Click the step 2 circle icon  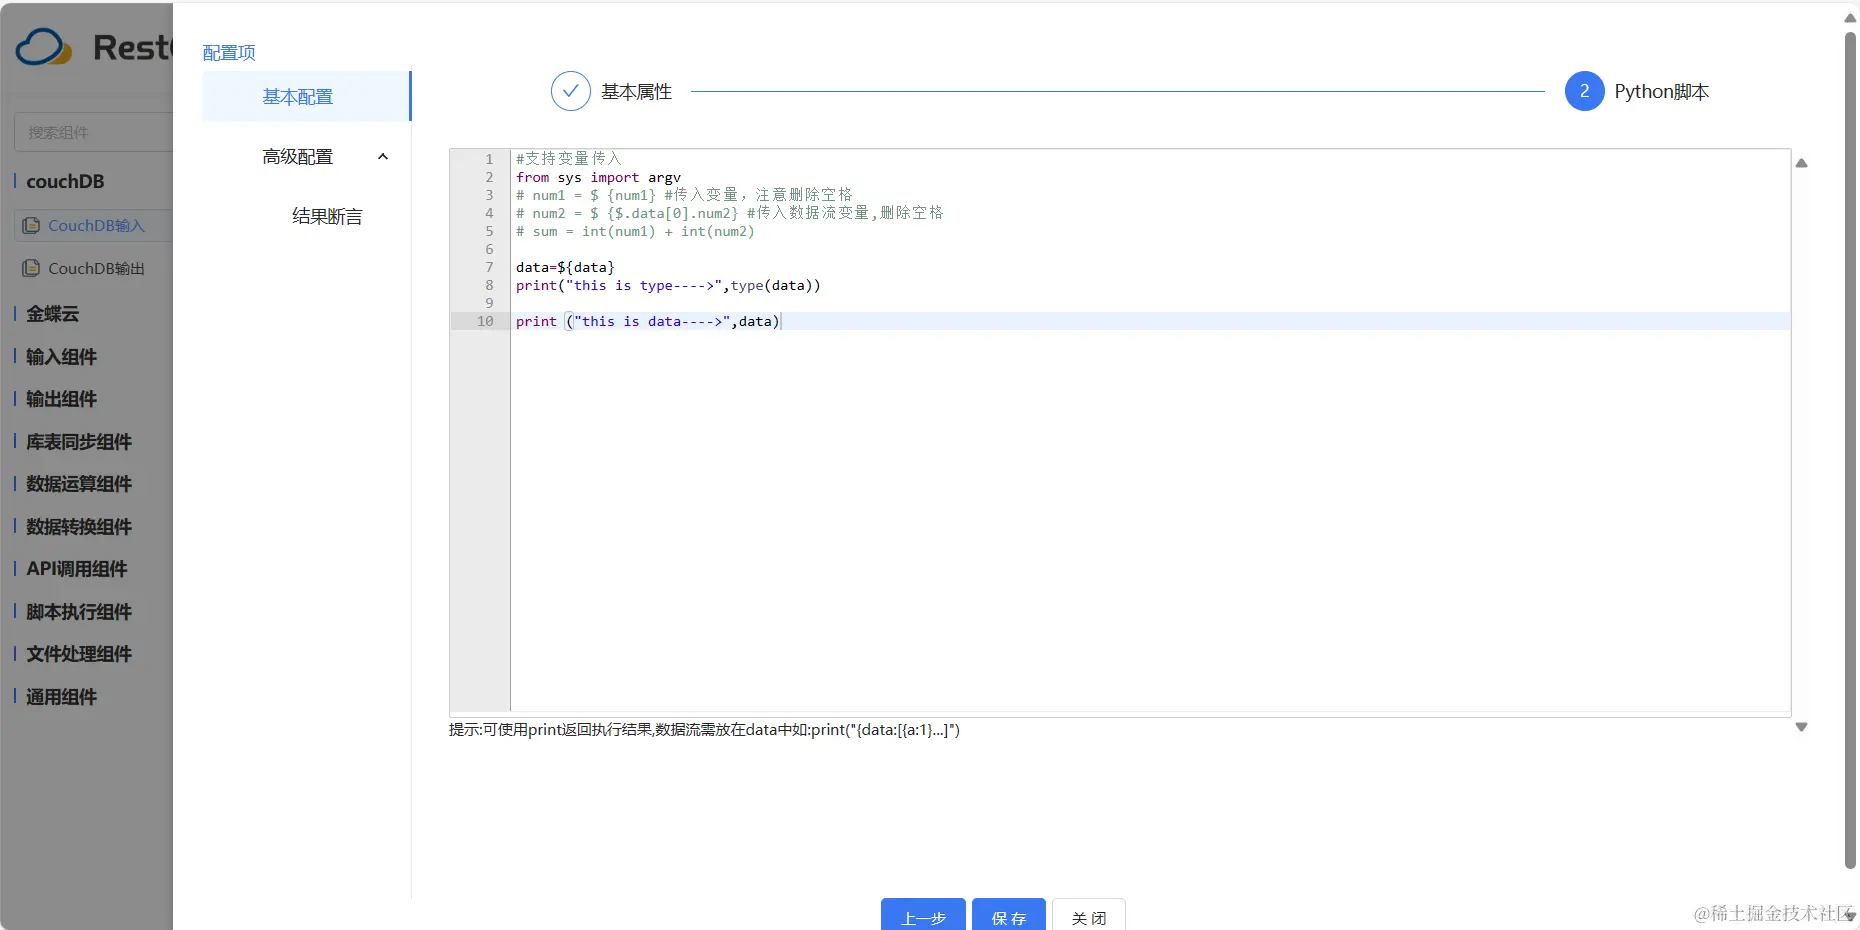pos(1584,91)
